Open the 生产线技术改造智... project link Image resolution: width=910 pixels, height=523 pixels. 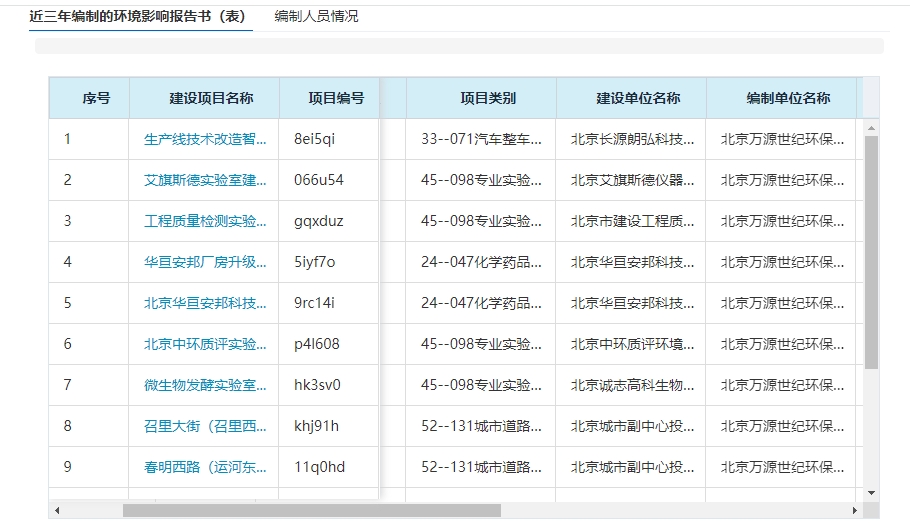(x=205, y=139)
